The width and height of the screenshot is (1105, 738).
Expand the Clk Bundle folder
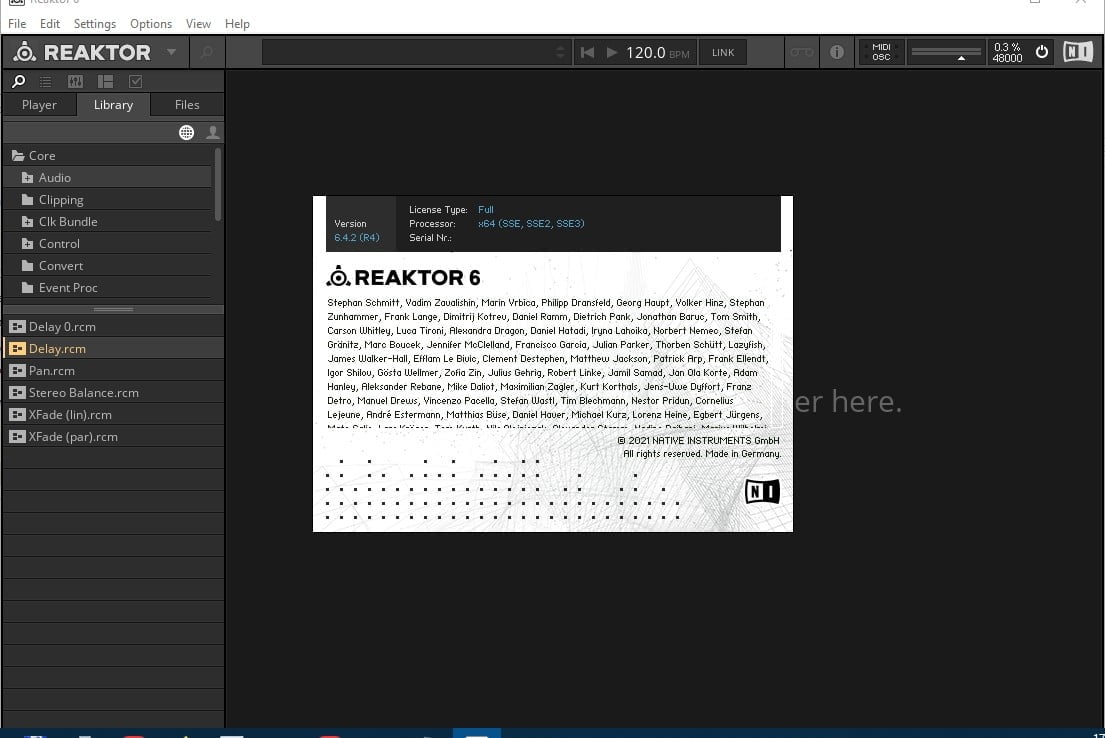pyautogui.click(x=27, y=222)
